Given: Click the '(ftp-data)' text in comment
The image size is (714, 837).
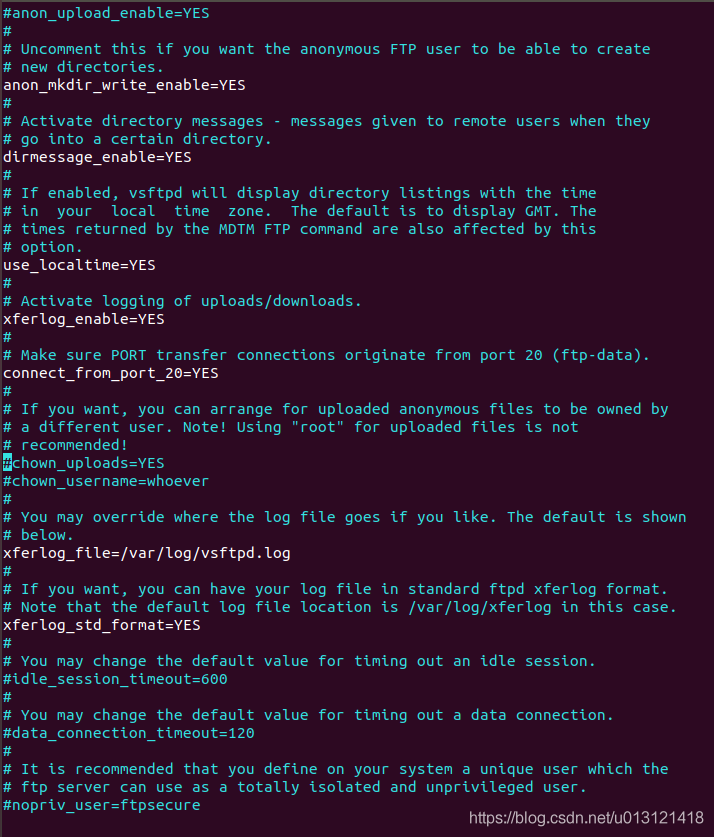Looking at the screenshot, I should pyautogui.click(x=600, y=356).
